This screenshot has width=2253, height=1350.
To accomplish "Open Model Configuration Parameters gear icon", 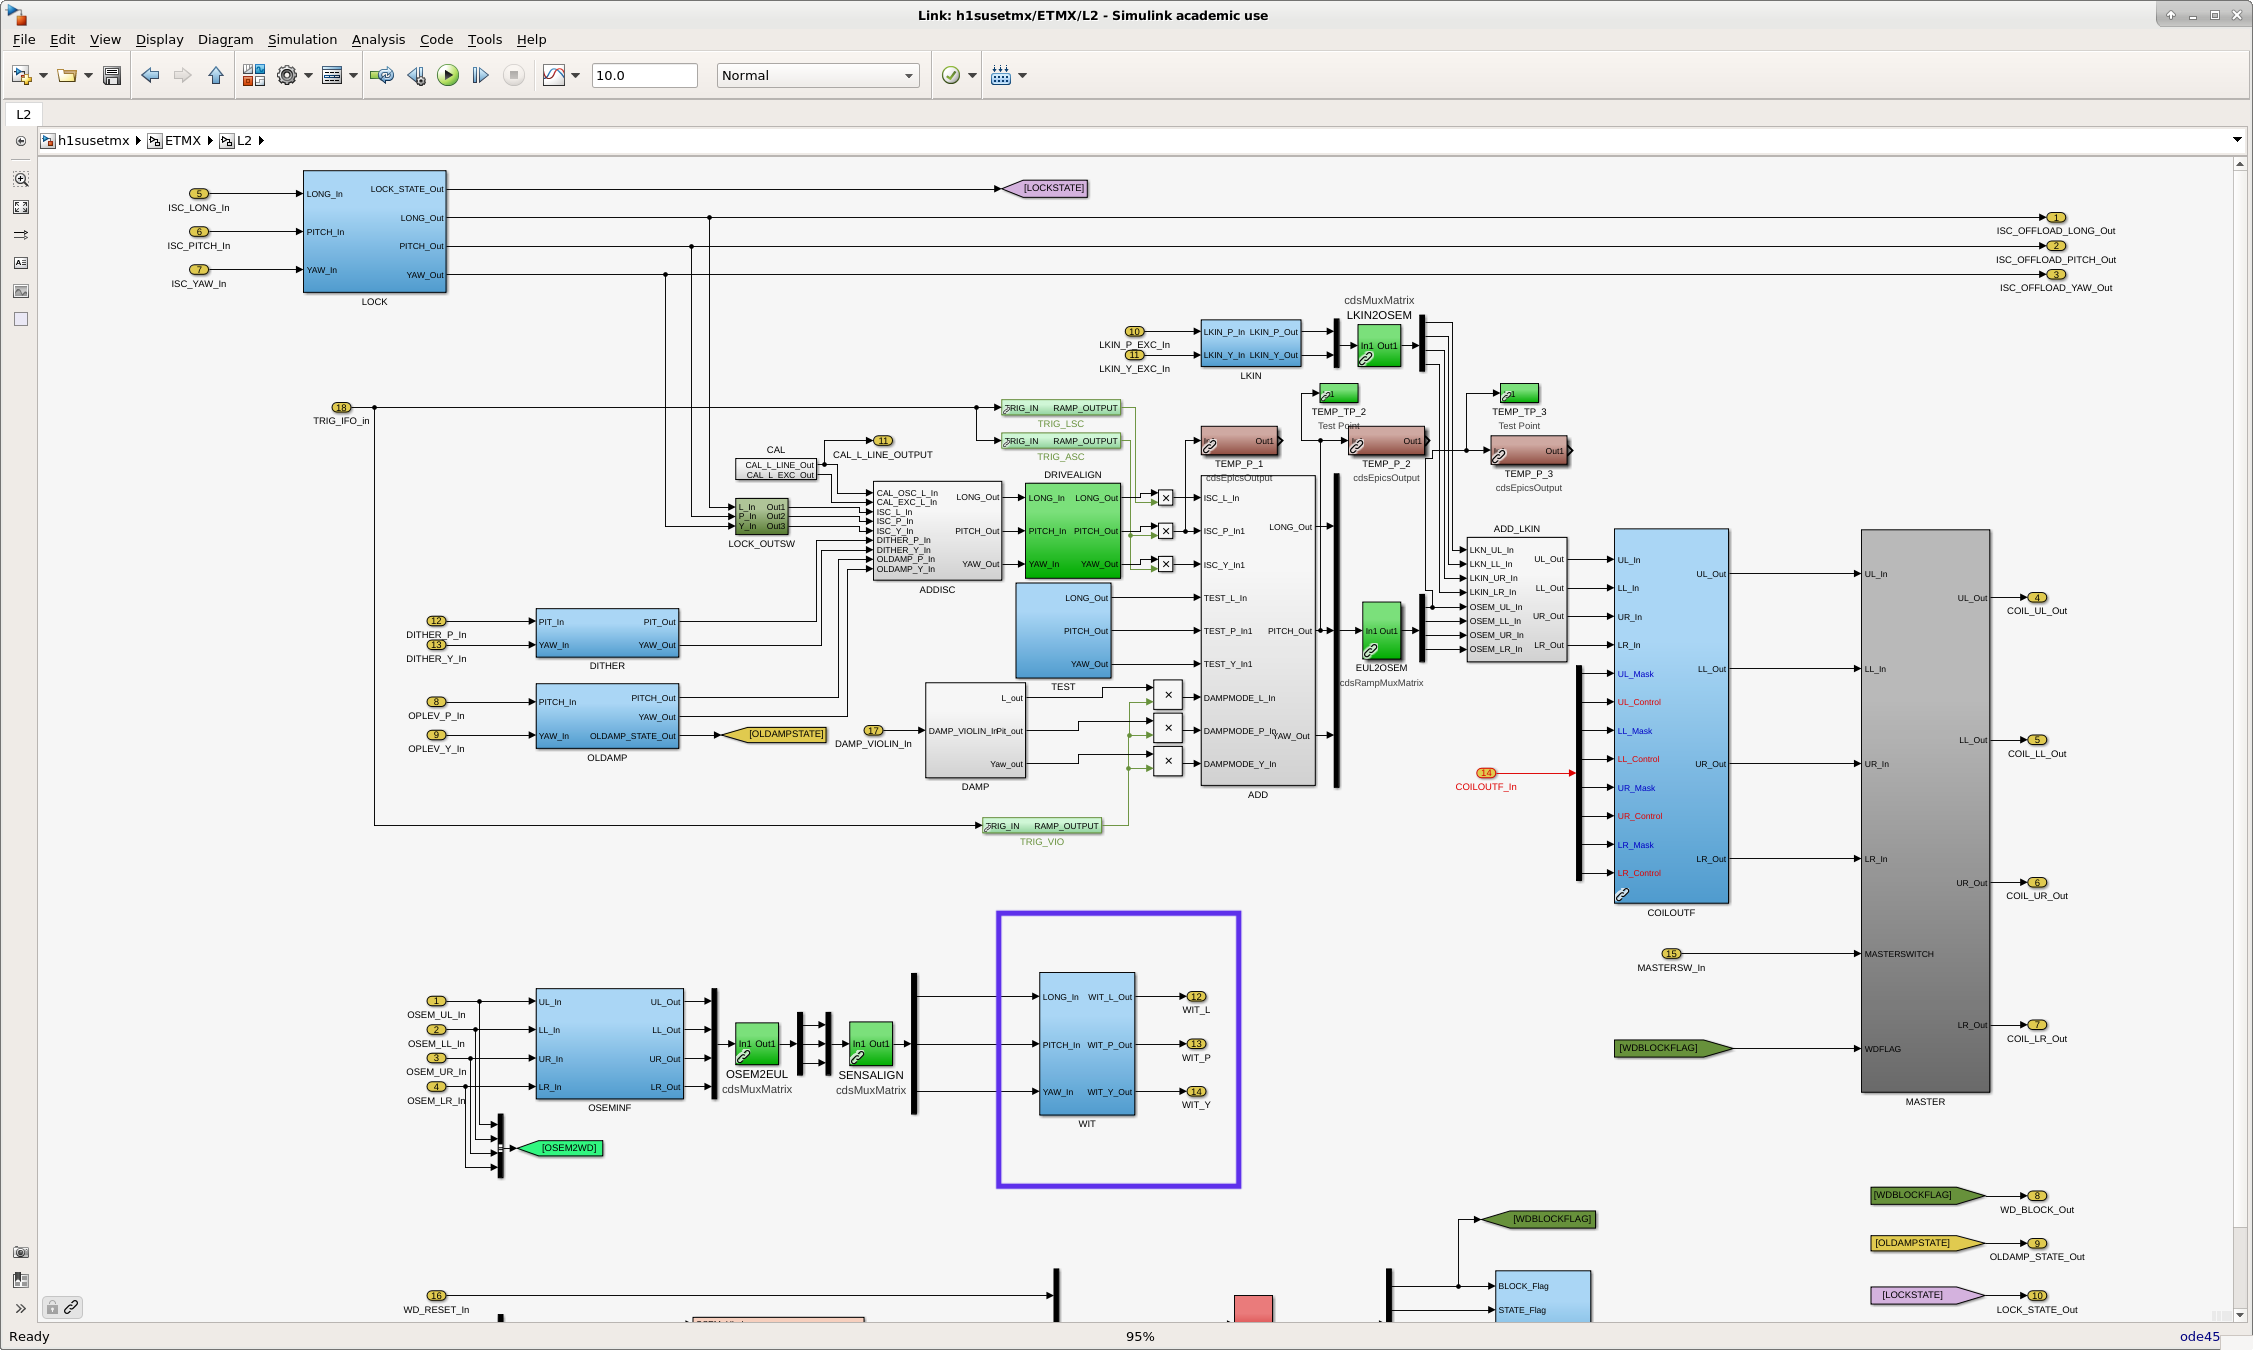I will click(287, 75).
